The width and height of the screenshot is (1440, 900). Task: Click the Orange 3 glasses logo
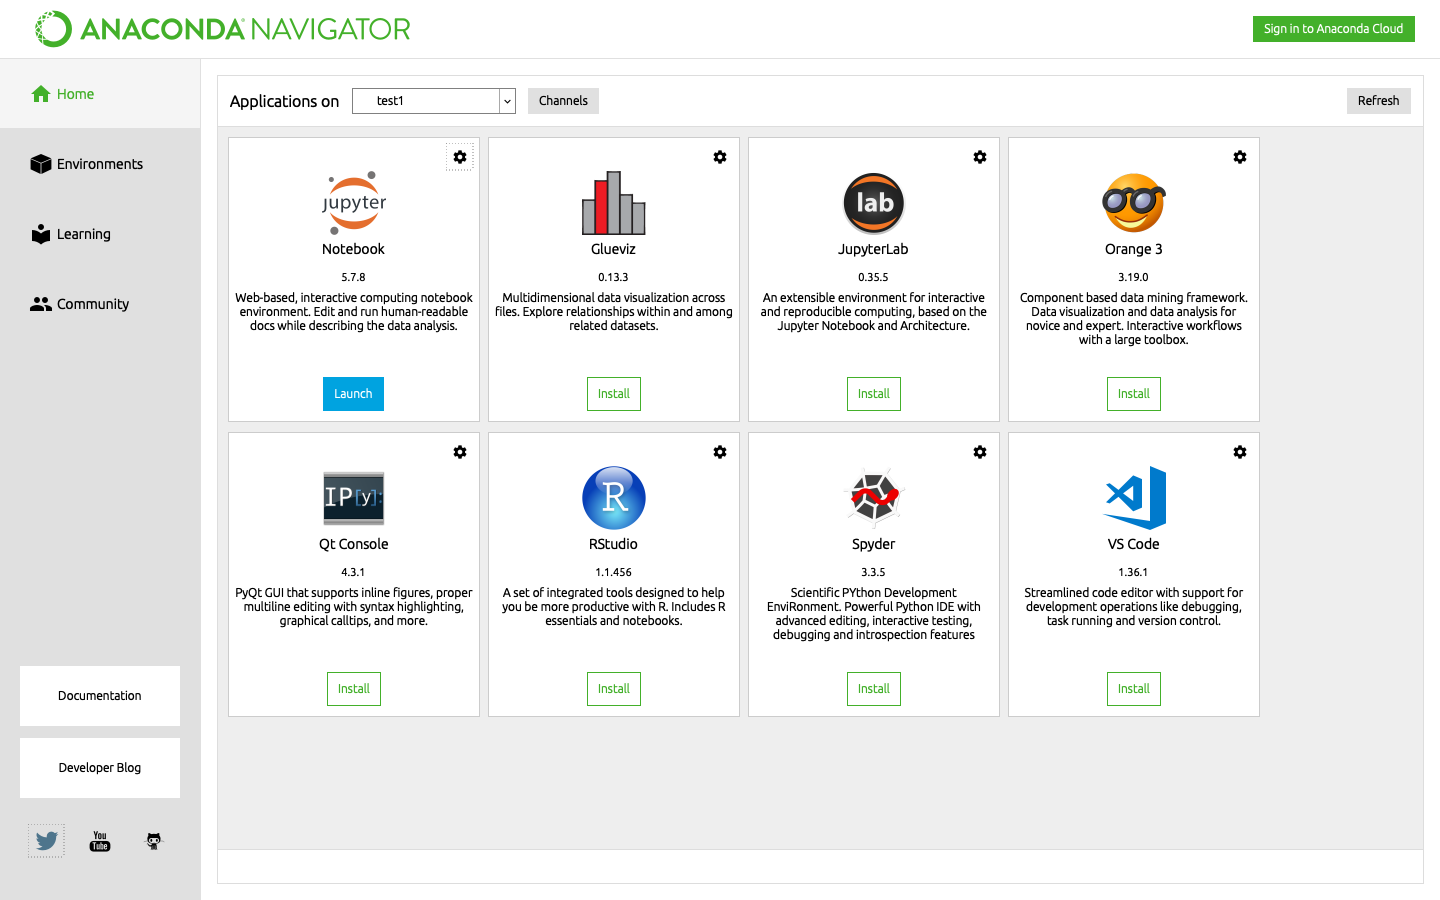(x=1134, y=203)
